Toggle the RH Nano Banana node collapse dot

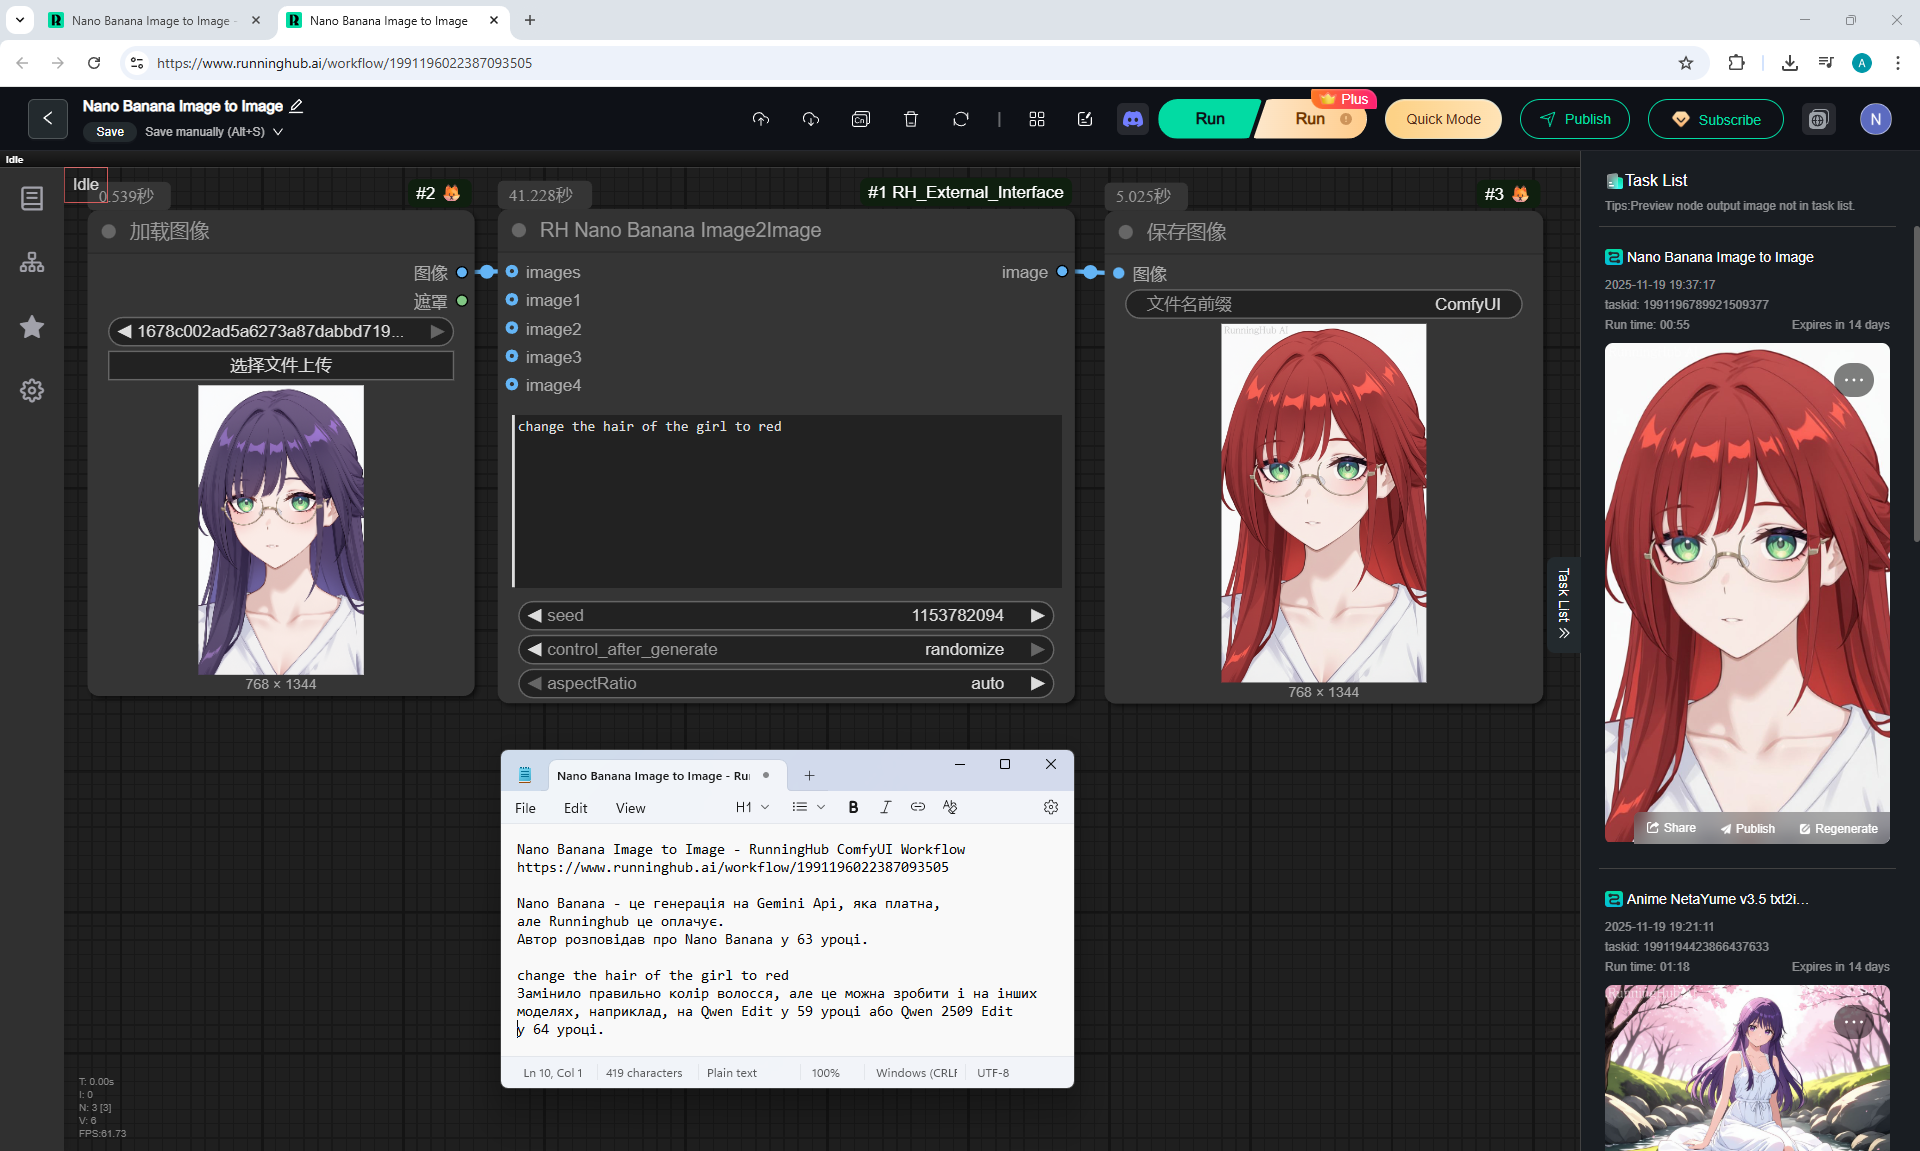click(519, 230)
